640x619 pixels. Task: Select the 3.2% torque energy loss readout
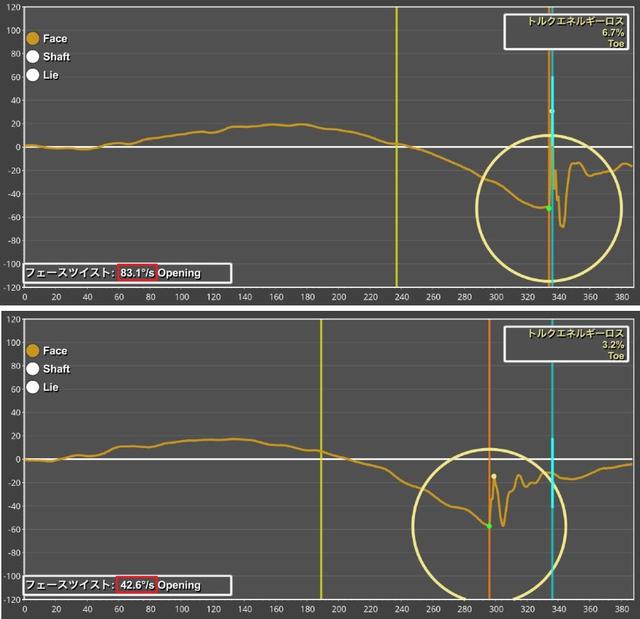pyautogui.click(x=613, y=345)
